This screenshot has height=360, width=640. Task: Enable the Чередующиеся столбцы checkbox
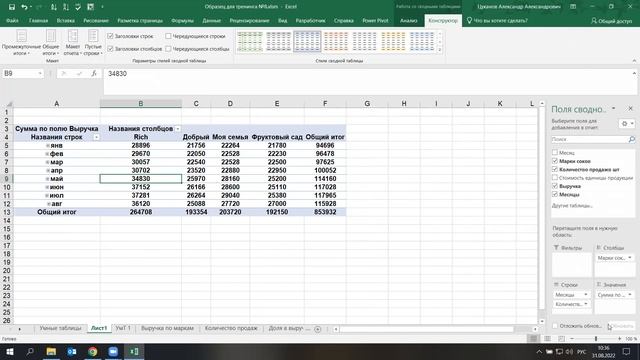(x=168, y=49)
